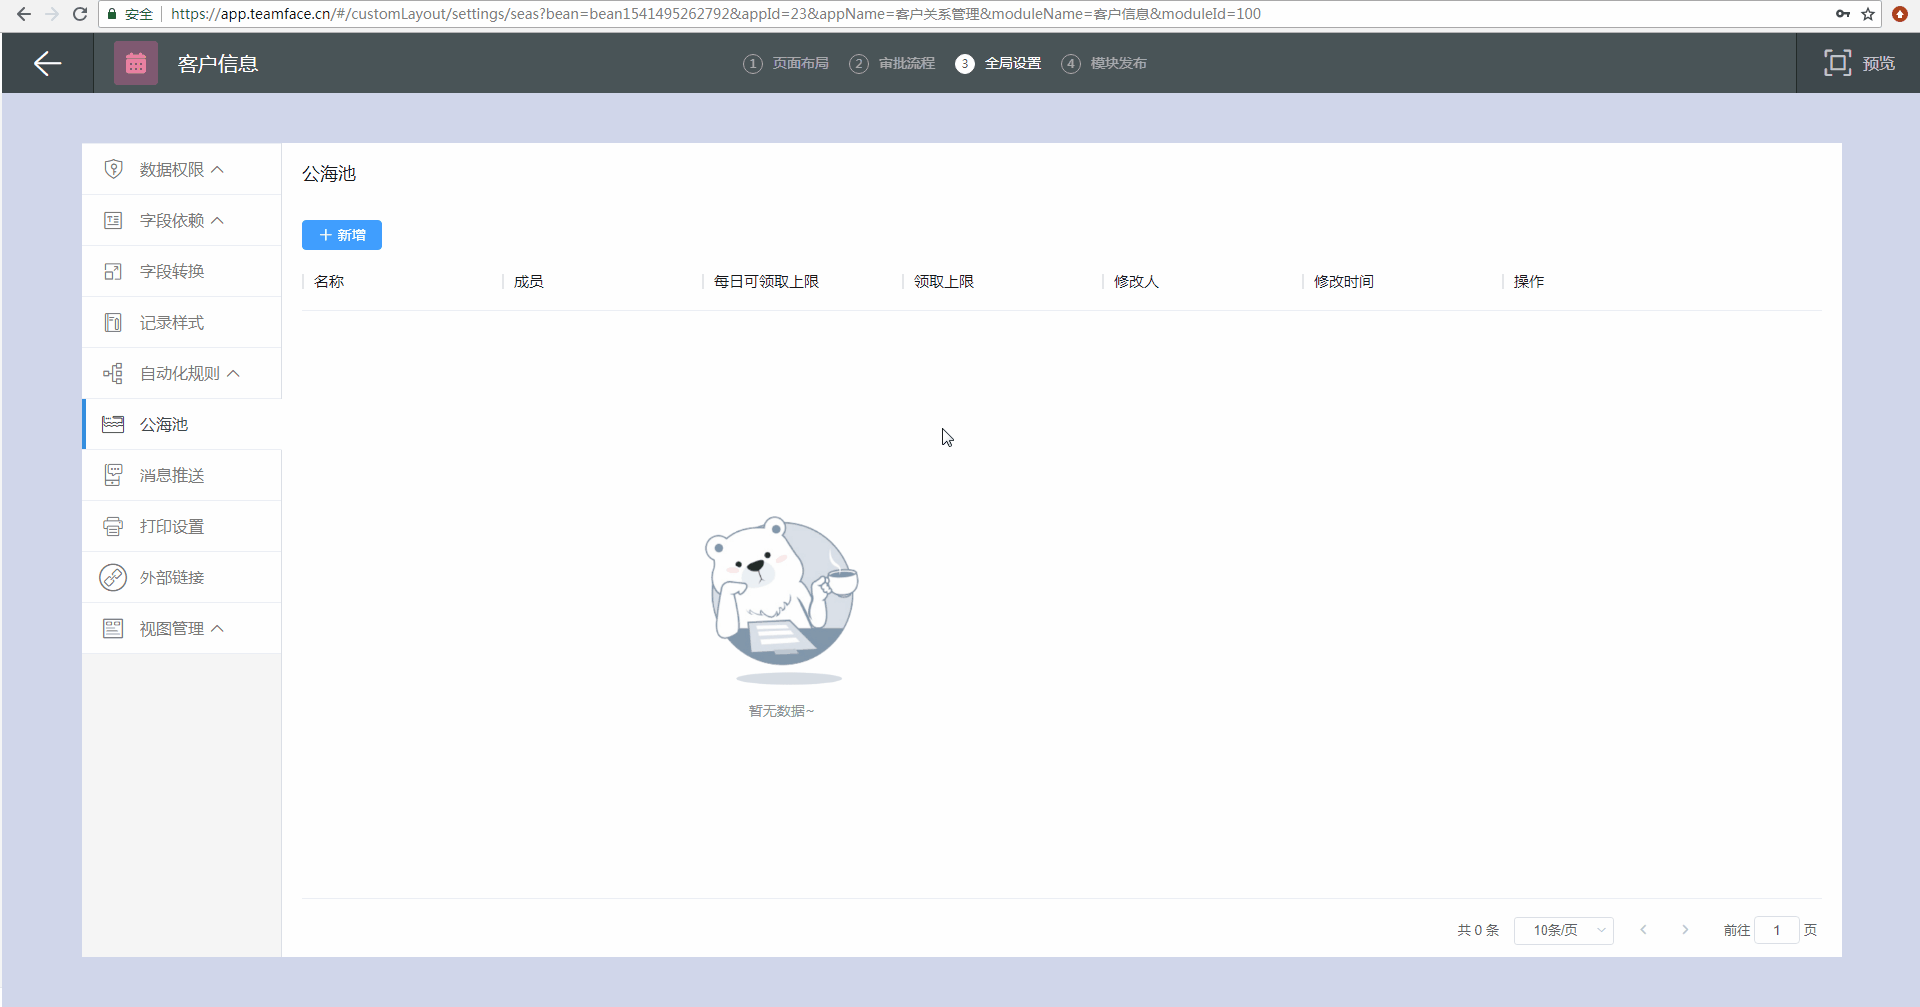Screen dimensions: 1920x1007
Task: Click the 成员 column header
Action: coord(529,282)
